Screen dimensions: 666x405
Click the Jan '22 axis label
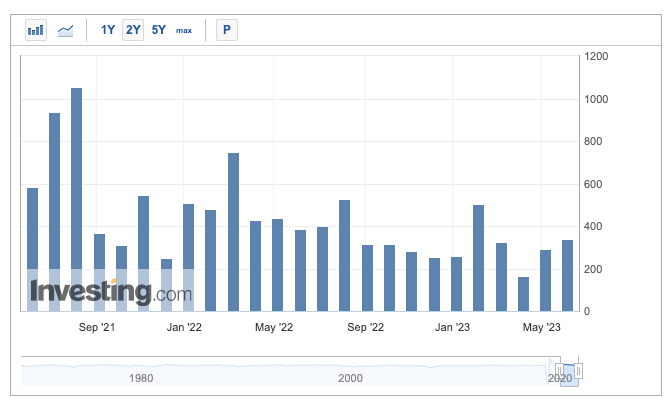tap(184, 327)
